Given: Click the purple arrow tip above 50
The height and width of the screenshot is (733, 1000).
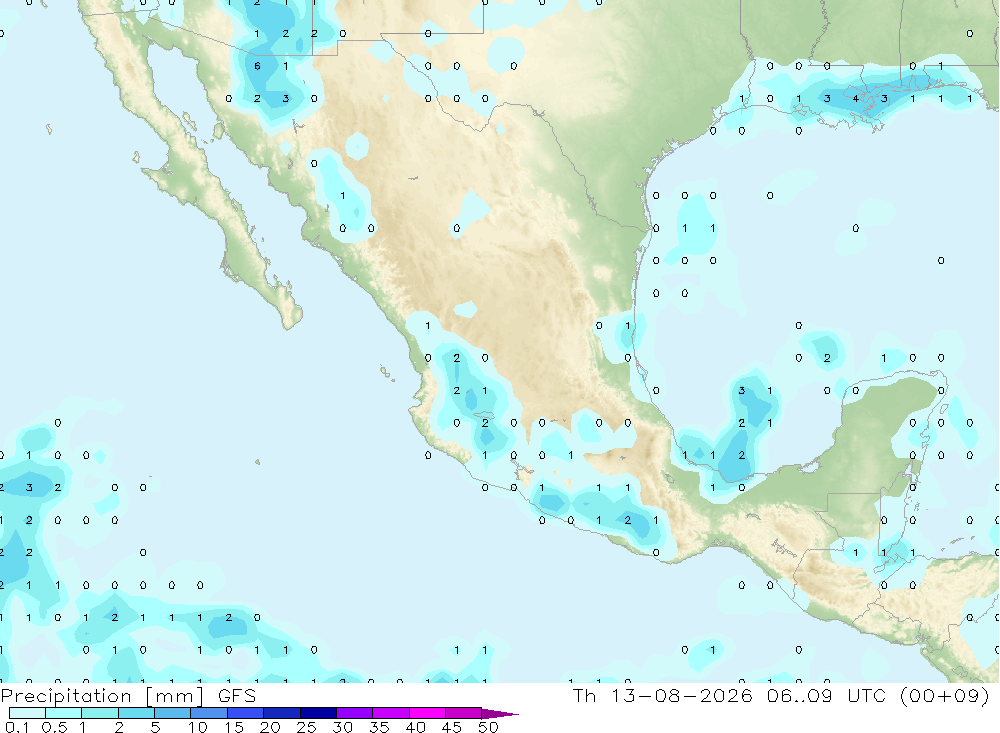Looking at the screenshot, I should click(500, 714).
